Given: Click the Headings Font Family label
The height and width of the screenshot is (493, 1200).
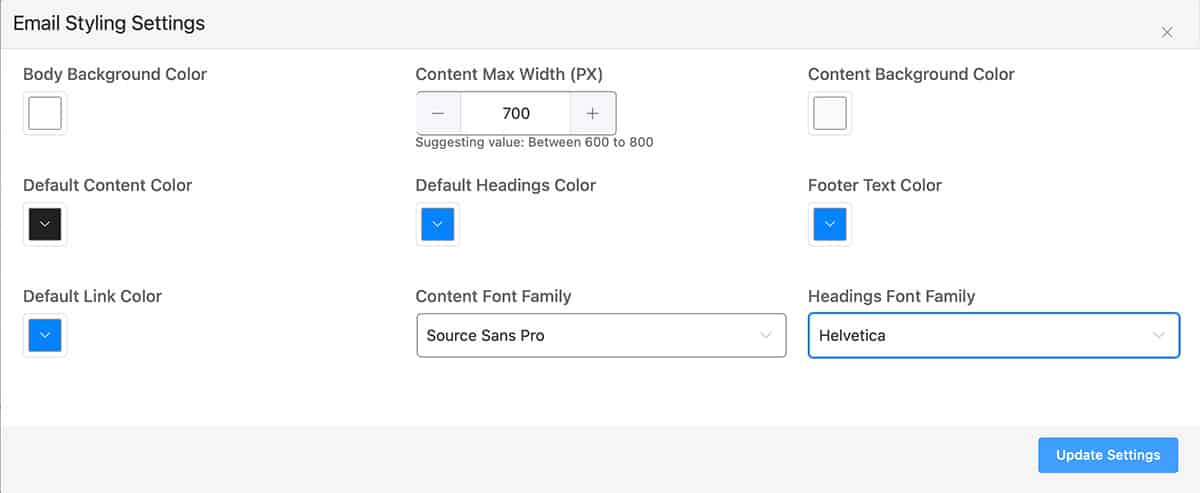Looking at the screenshot, I should click(892, 296).
